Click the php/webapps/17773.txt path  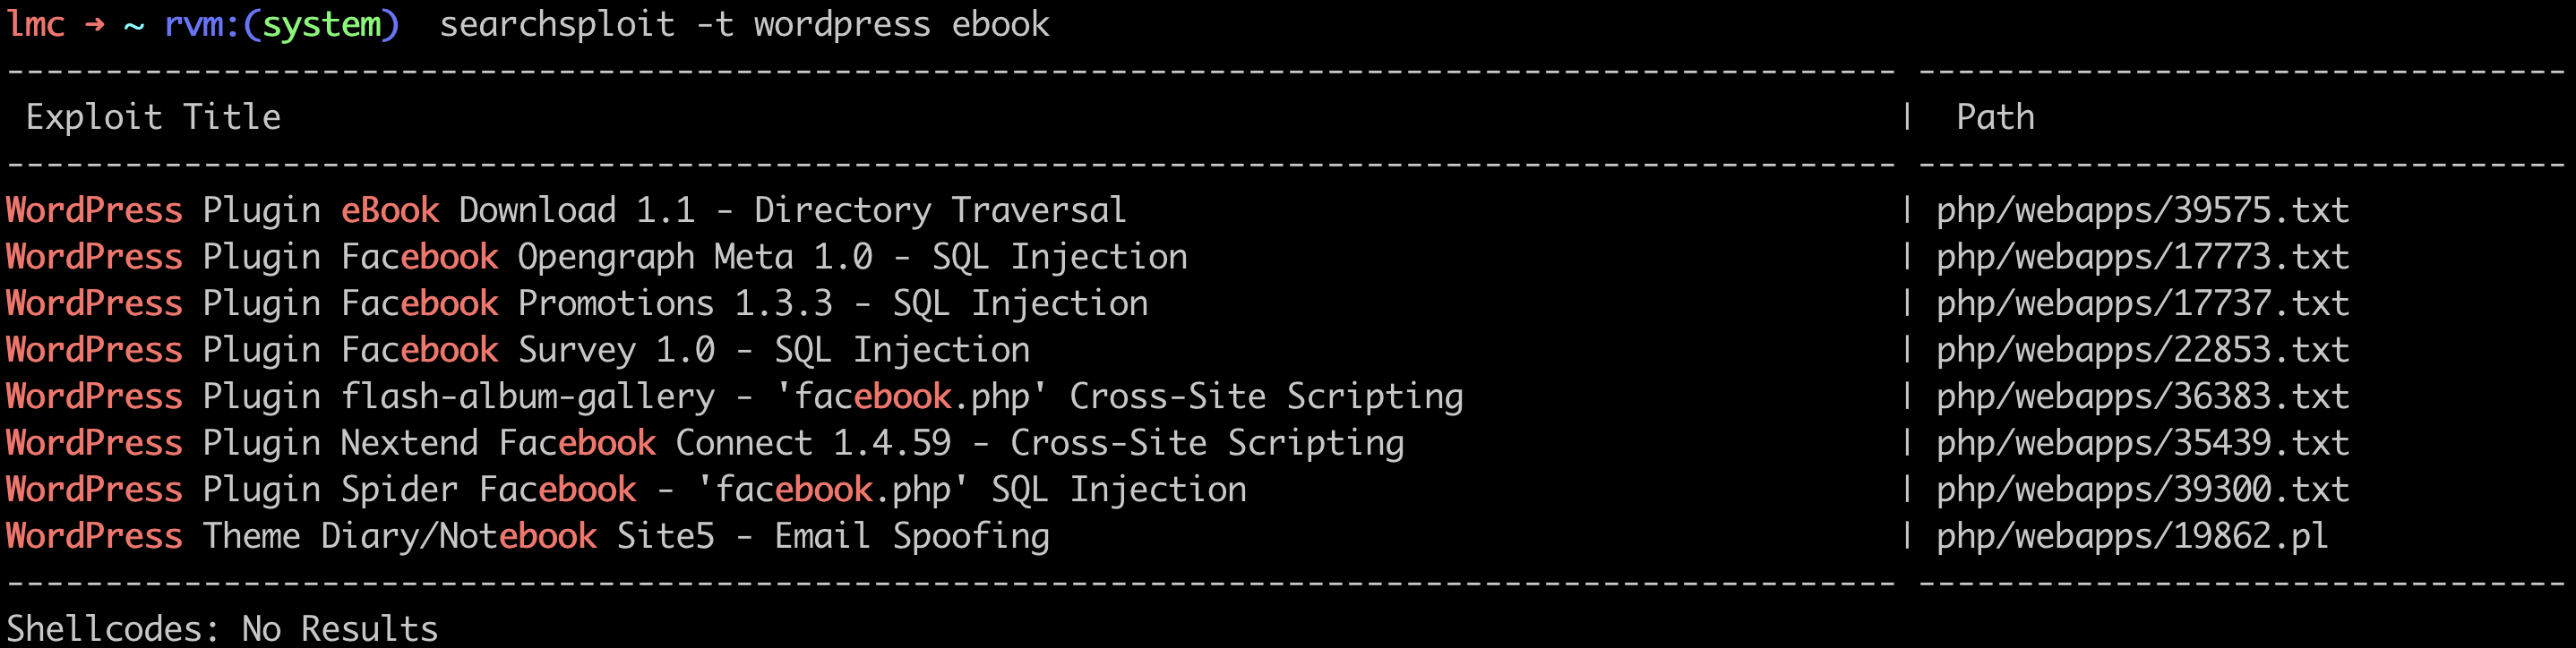pyautogui.click(x=2142, y=257)
